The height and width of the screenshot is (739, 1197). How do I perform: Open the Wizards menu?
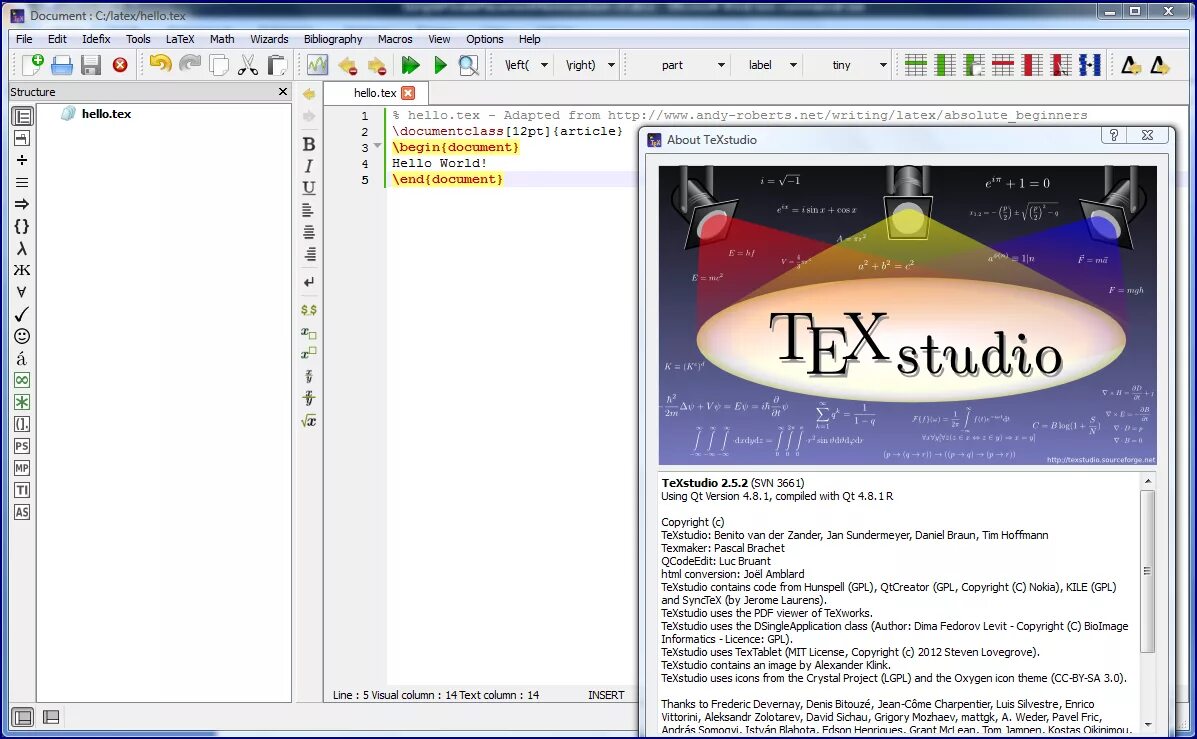click(x=269, y=39)
